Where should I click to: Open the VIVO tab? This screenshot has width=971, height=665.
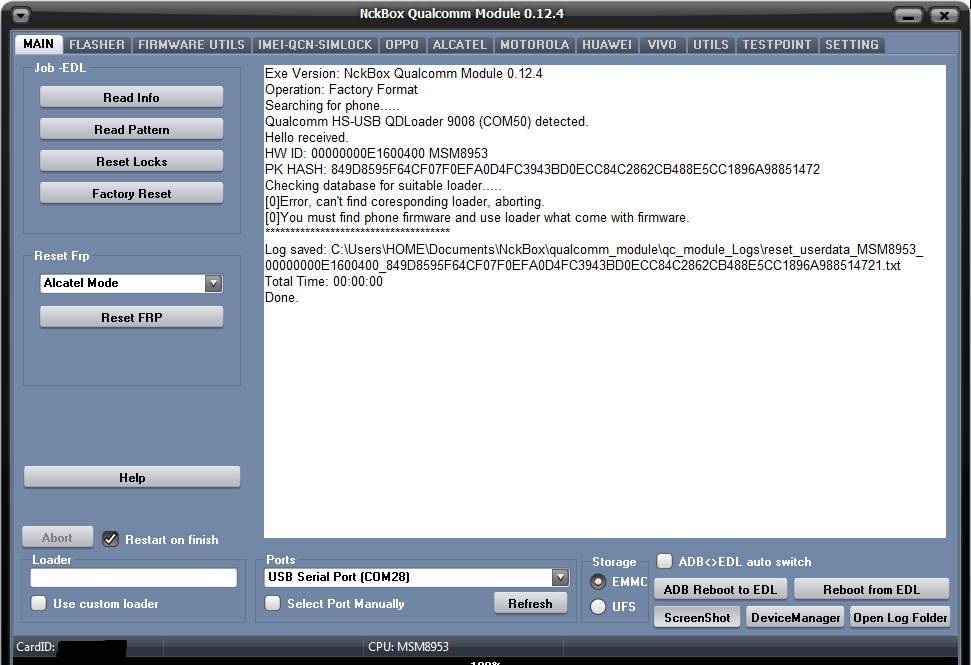[662, 45]
